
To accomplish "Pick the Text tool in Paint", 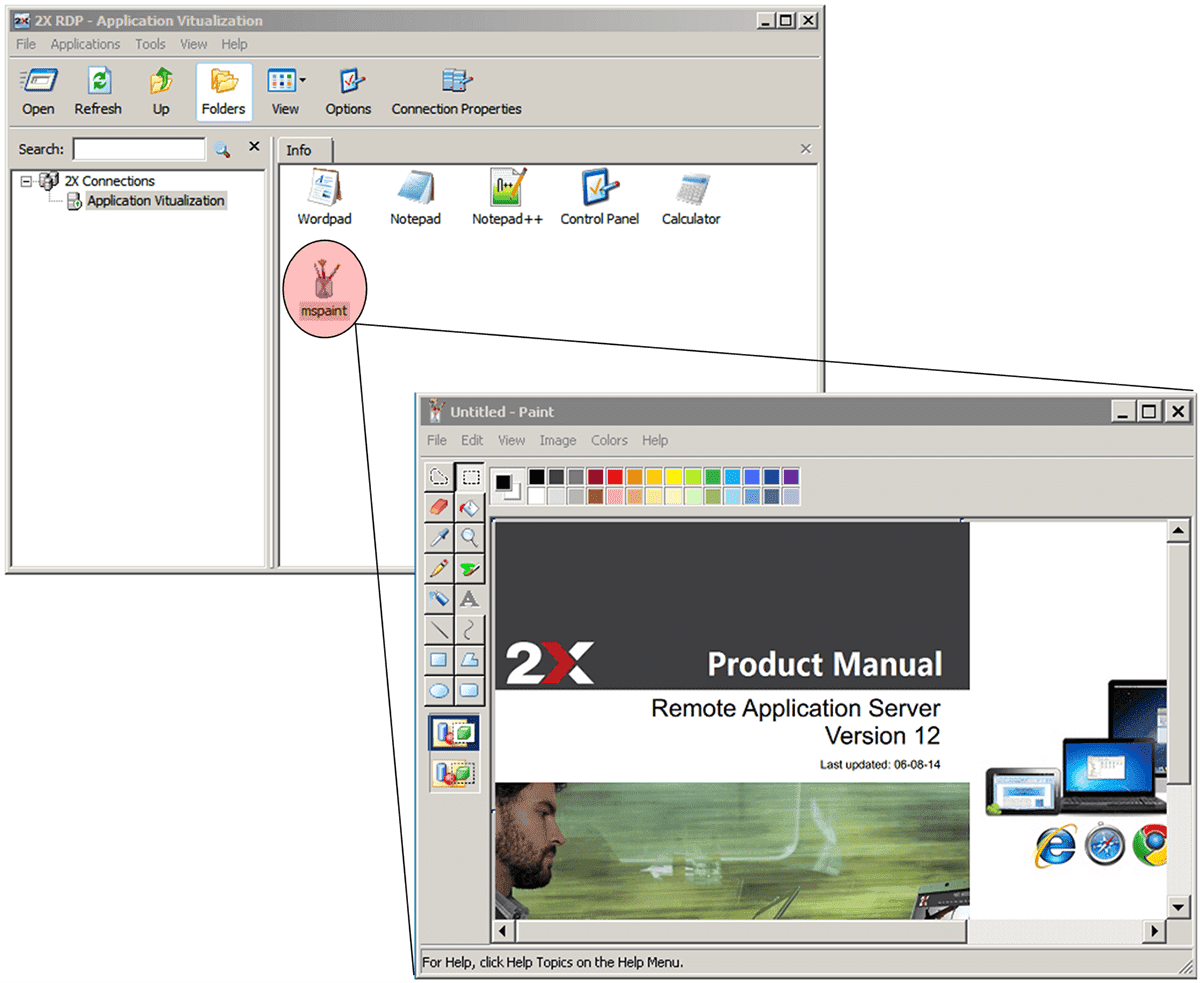I will click(470, 599).
